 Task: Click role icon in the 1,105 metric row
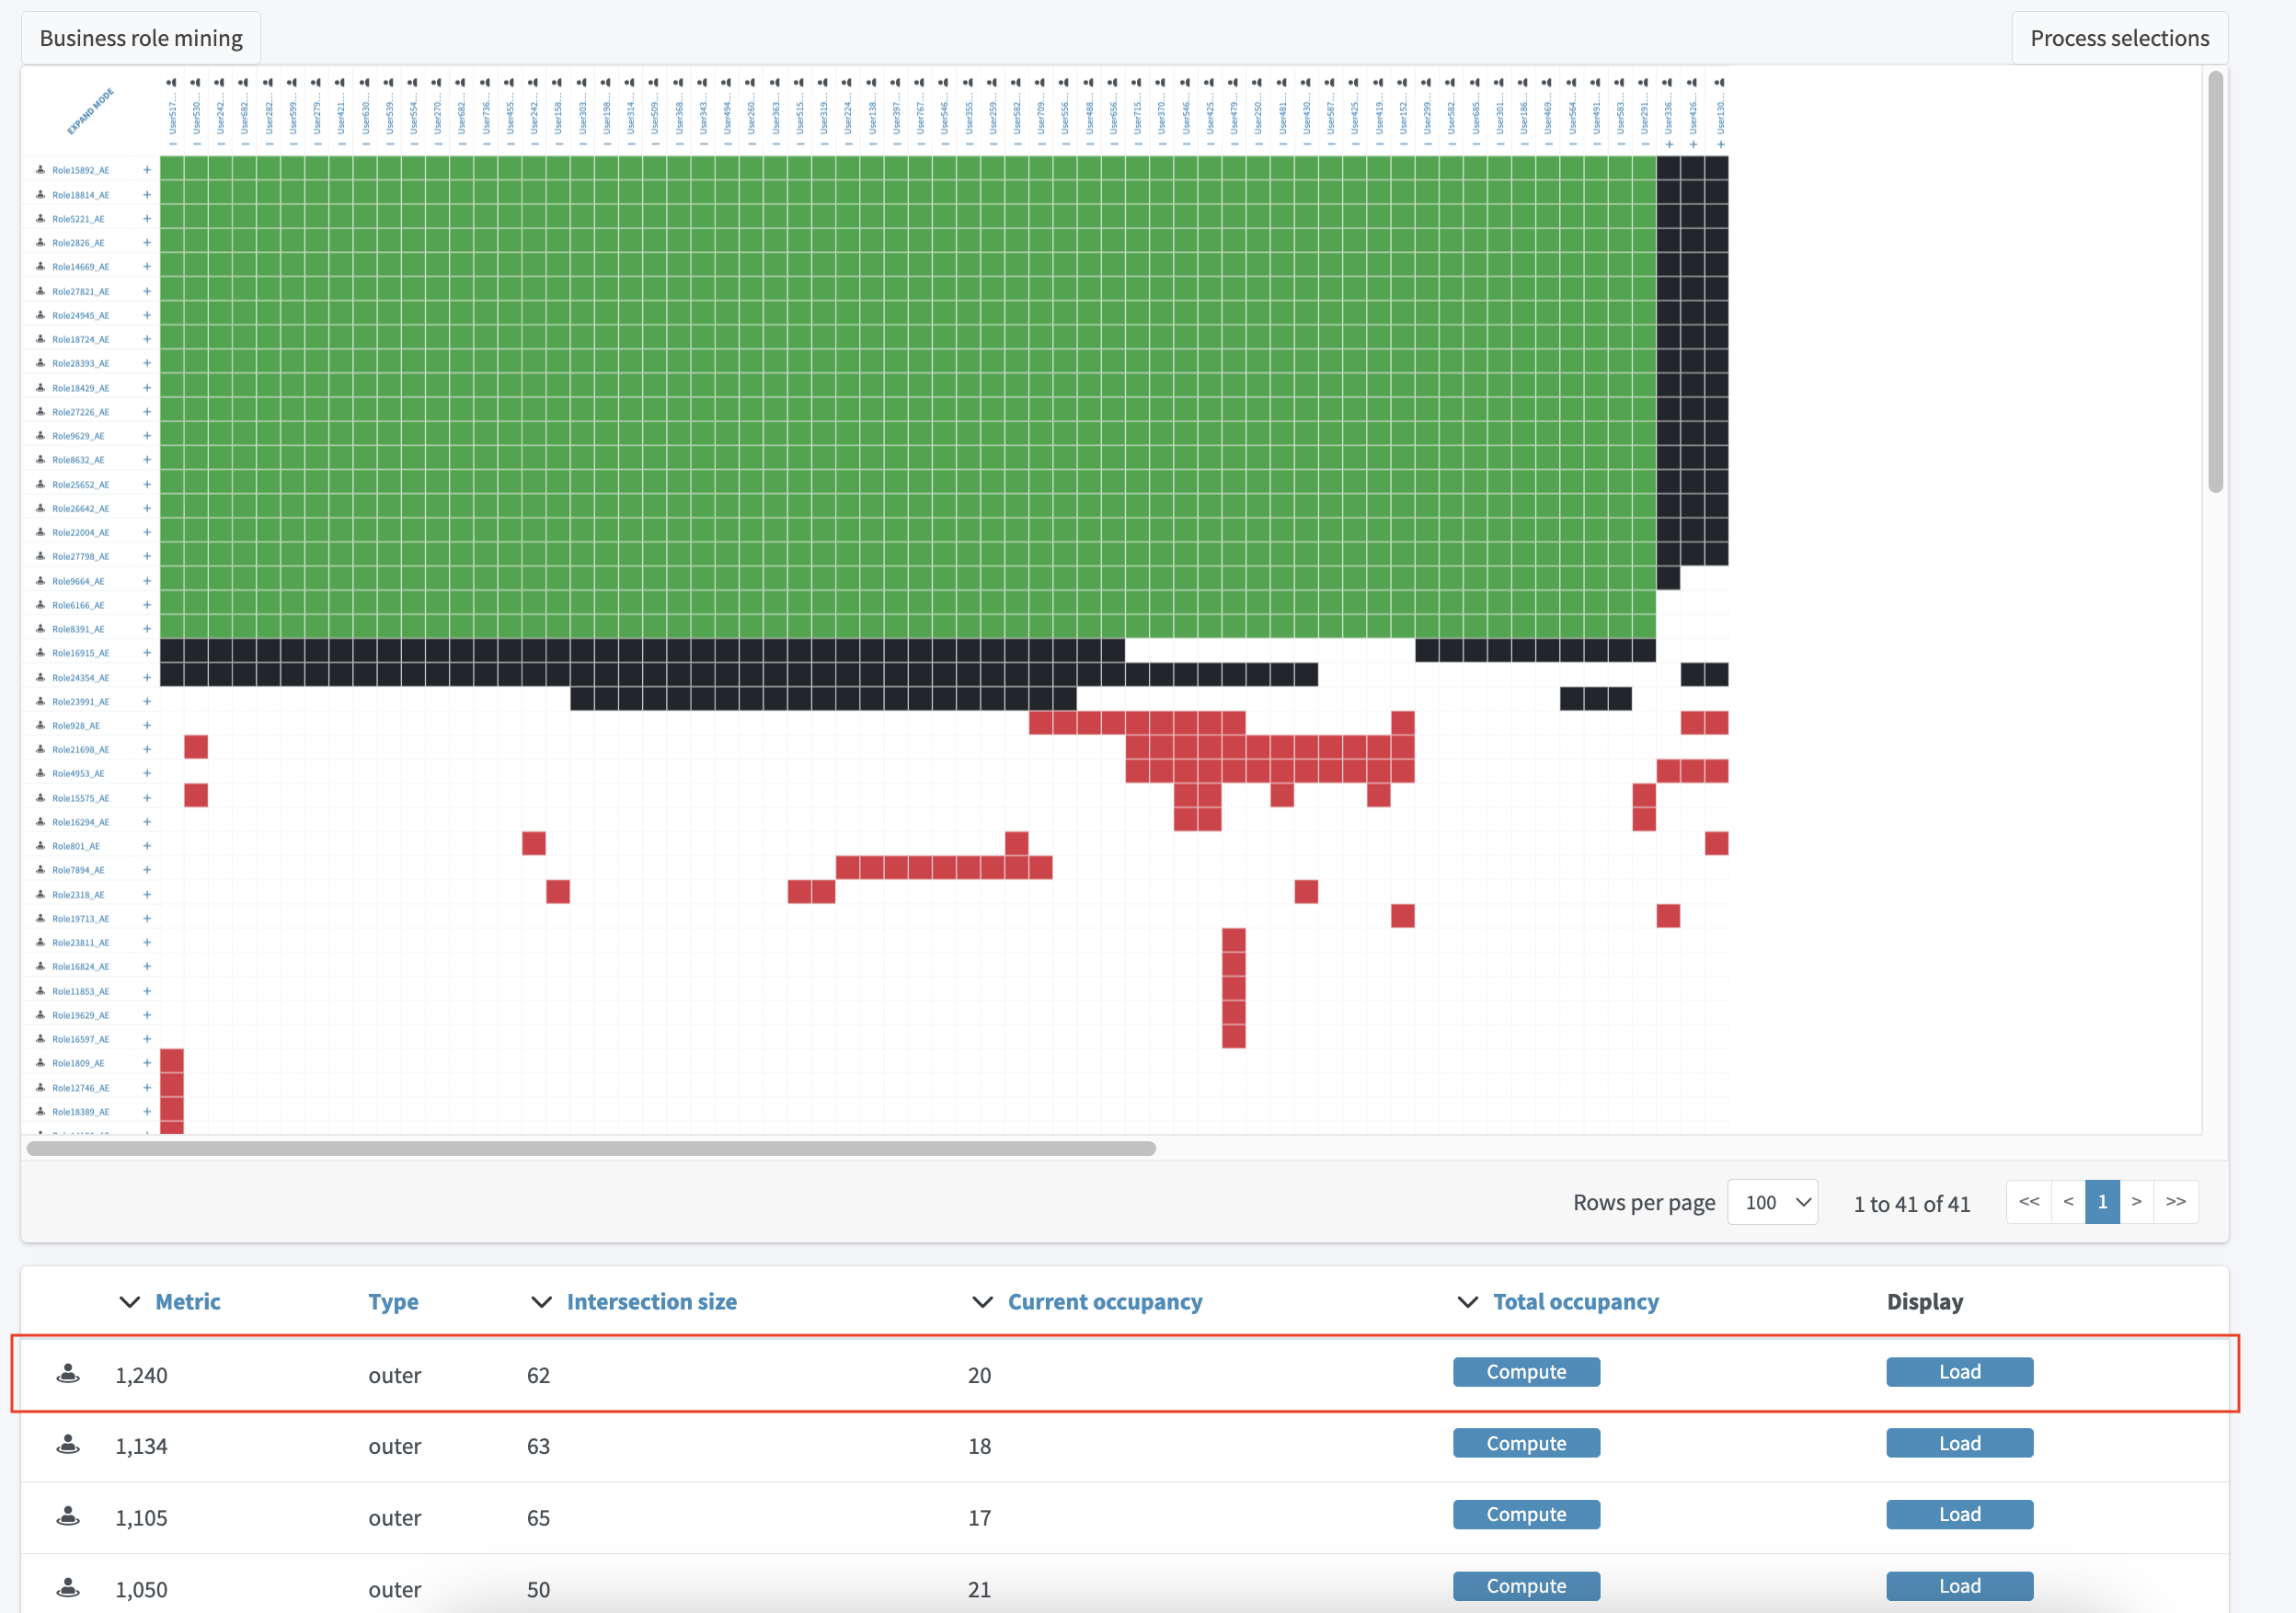click(x=68, y=1517)
